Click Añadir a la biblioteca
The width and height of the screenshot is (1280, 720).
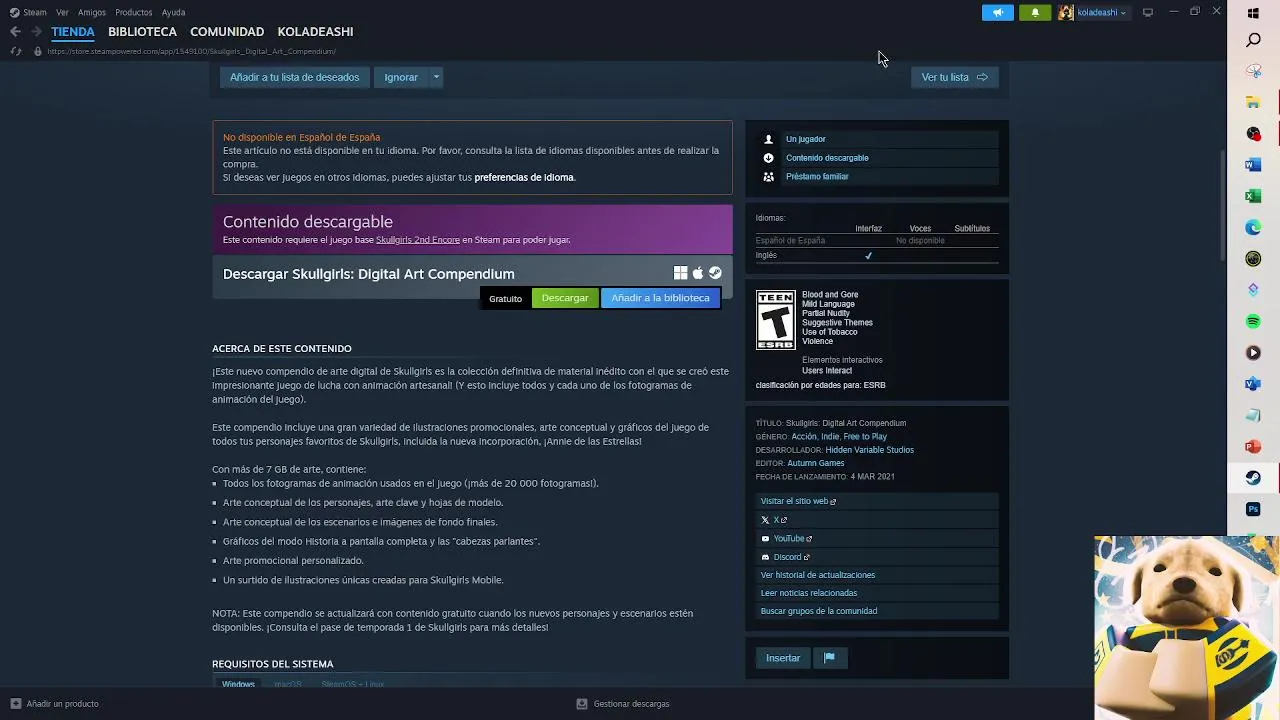pyautogui.click(x=660, y=298)
